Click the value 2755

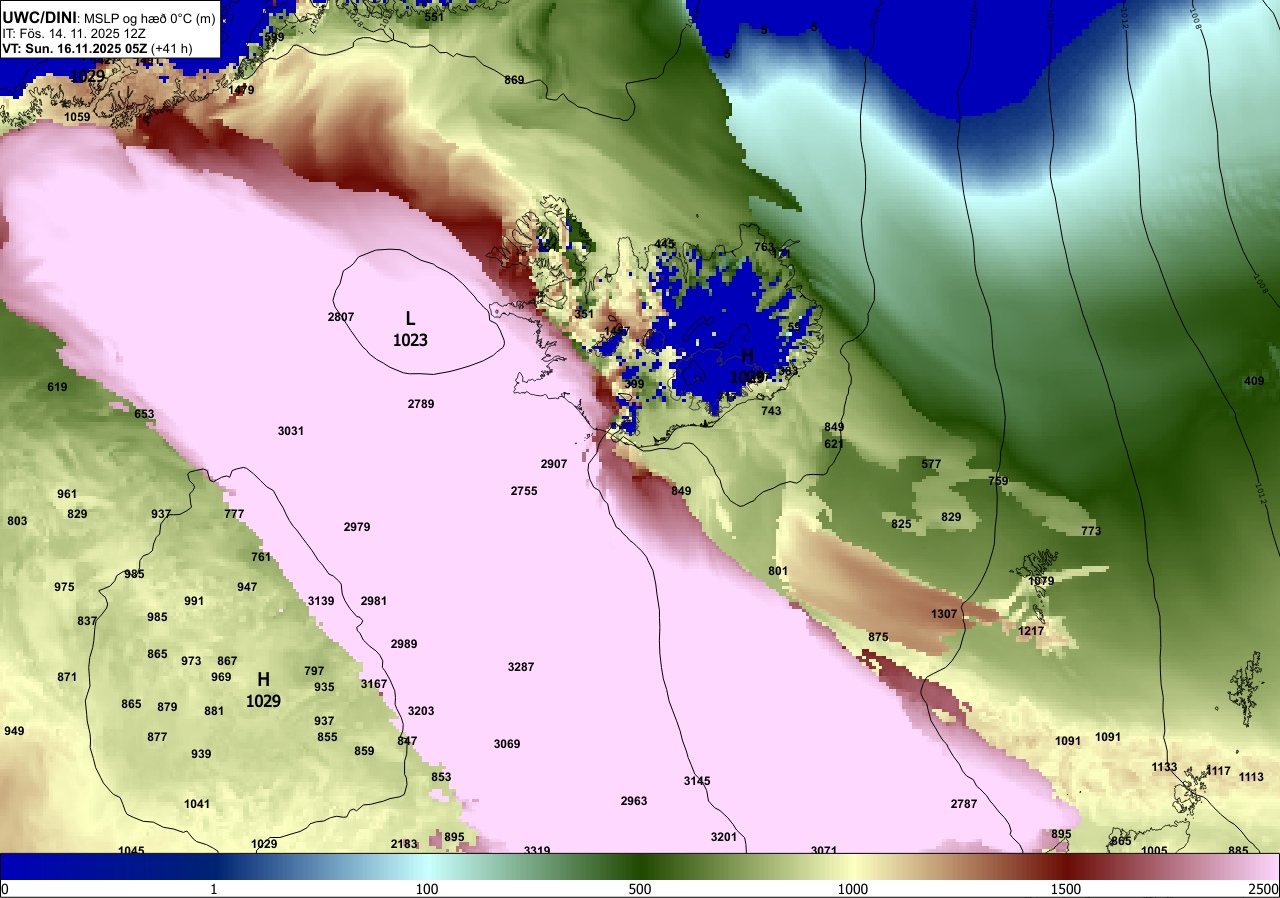(x=524, y=491)
